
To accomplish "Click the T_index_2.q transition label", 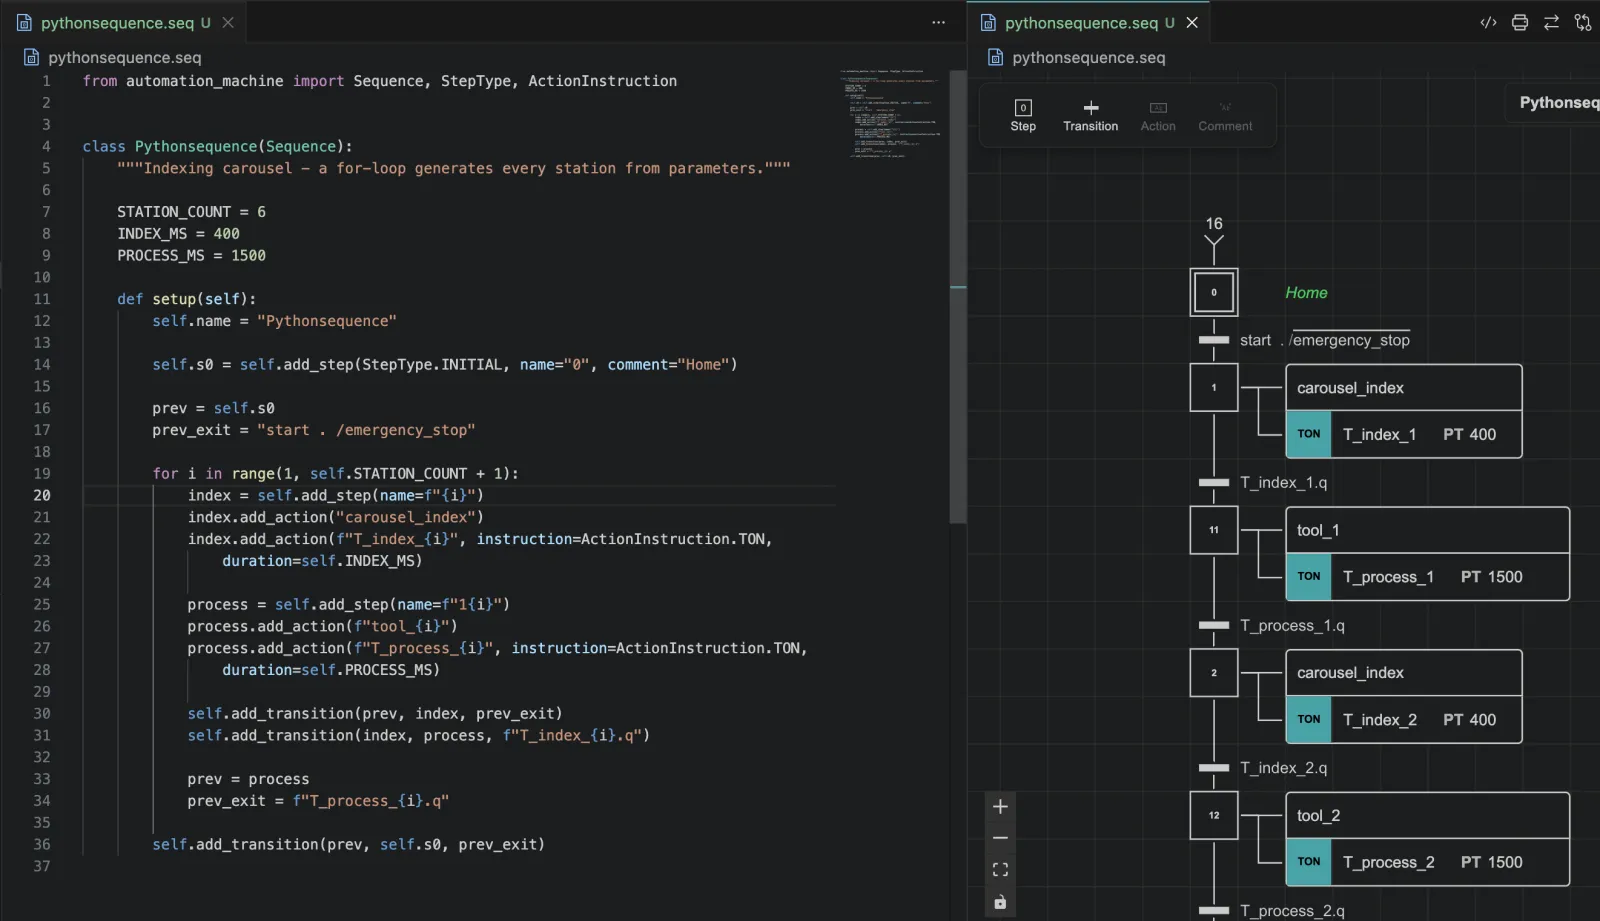I will tap(1283, 768).
